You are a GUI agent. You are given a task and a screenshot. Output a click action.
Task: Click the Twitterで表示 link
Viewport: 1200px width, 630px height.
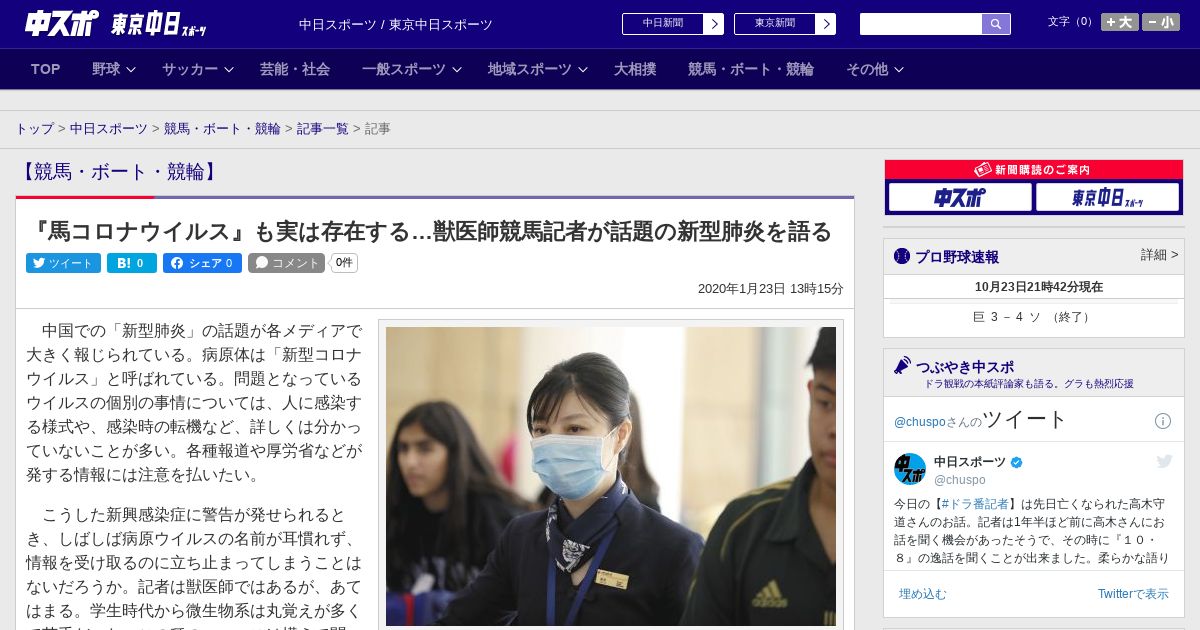coord(1133,594)
